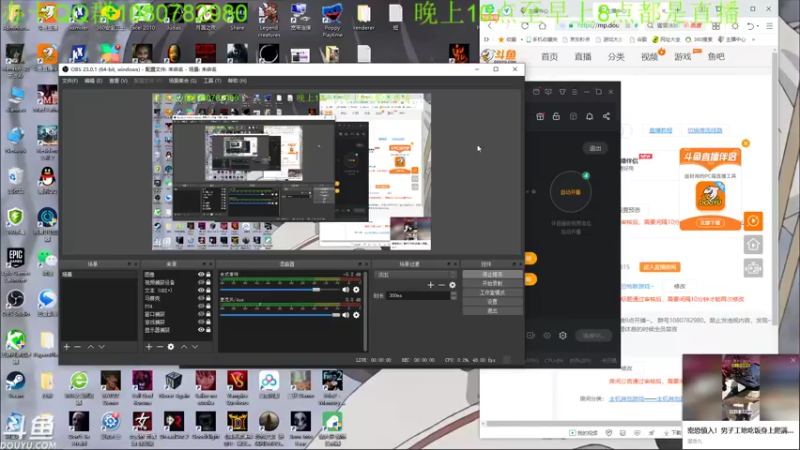Remove selected source with minus icon

[160, 346]
